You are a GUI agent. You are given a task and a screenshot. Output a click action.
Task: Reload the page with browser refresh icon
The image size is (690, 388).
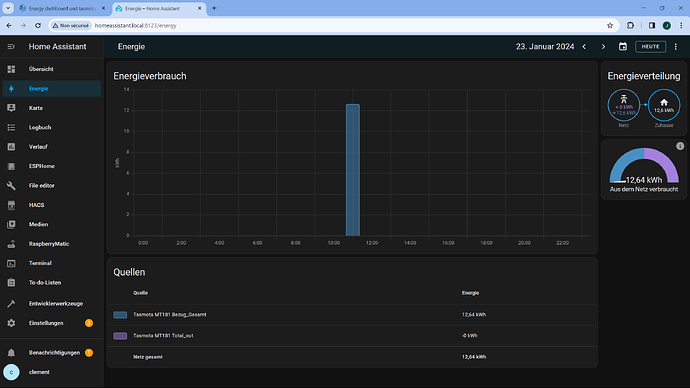(38, 26)
